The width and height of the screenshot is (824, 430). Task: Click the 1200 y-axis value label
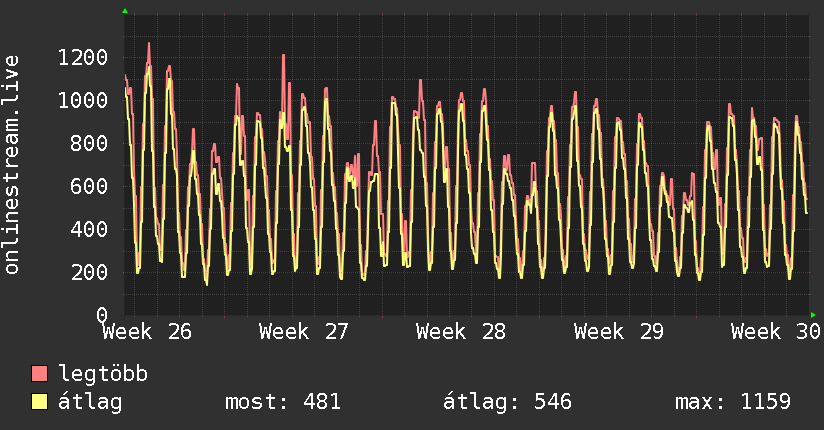[x=83, y=57]
